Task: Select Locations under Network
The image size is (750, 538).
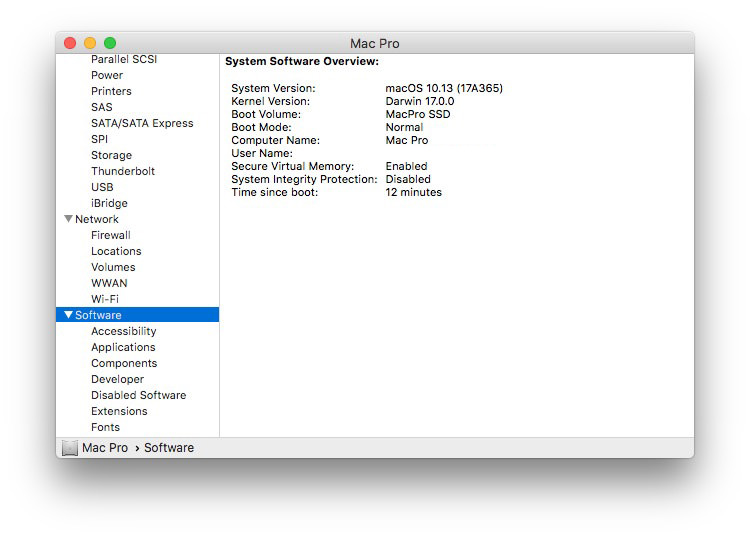Action: [x=116, y=251]
